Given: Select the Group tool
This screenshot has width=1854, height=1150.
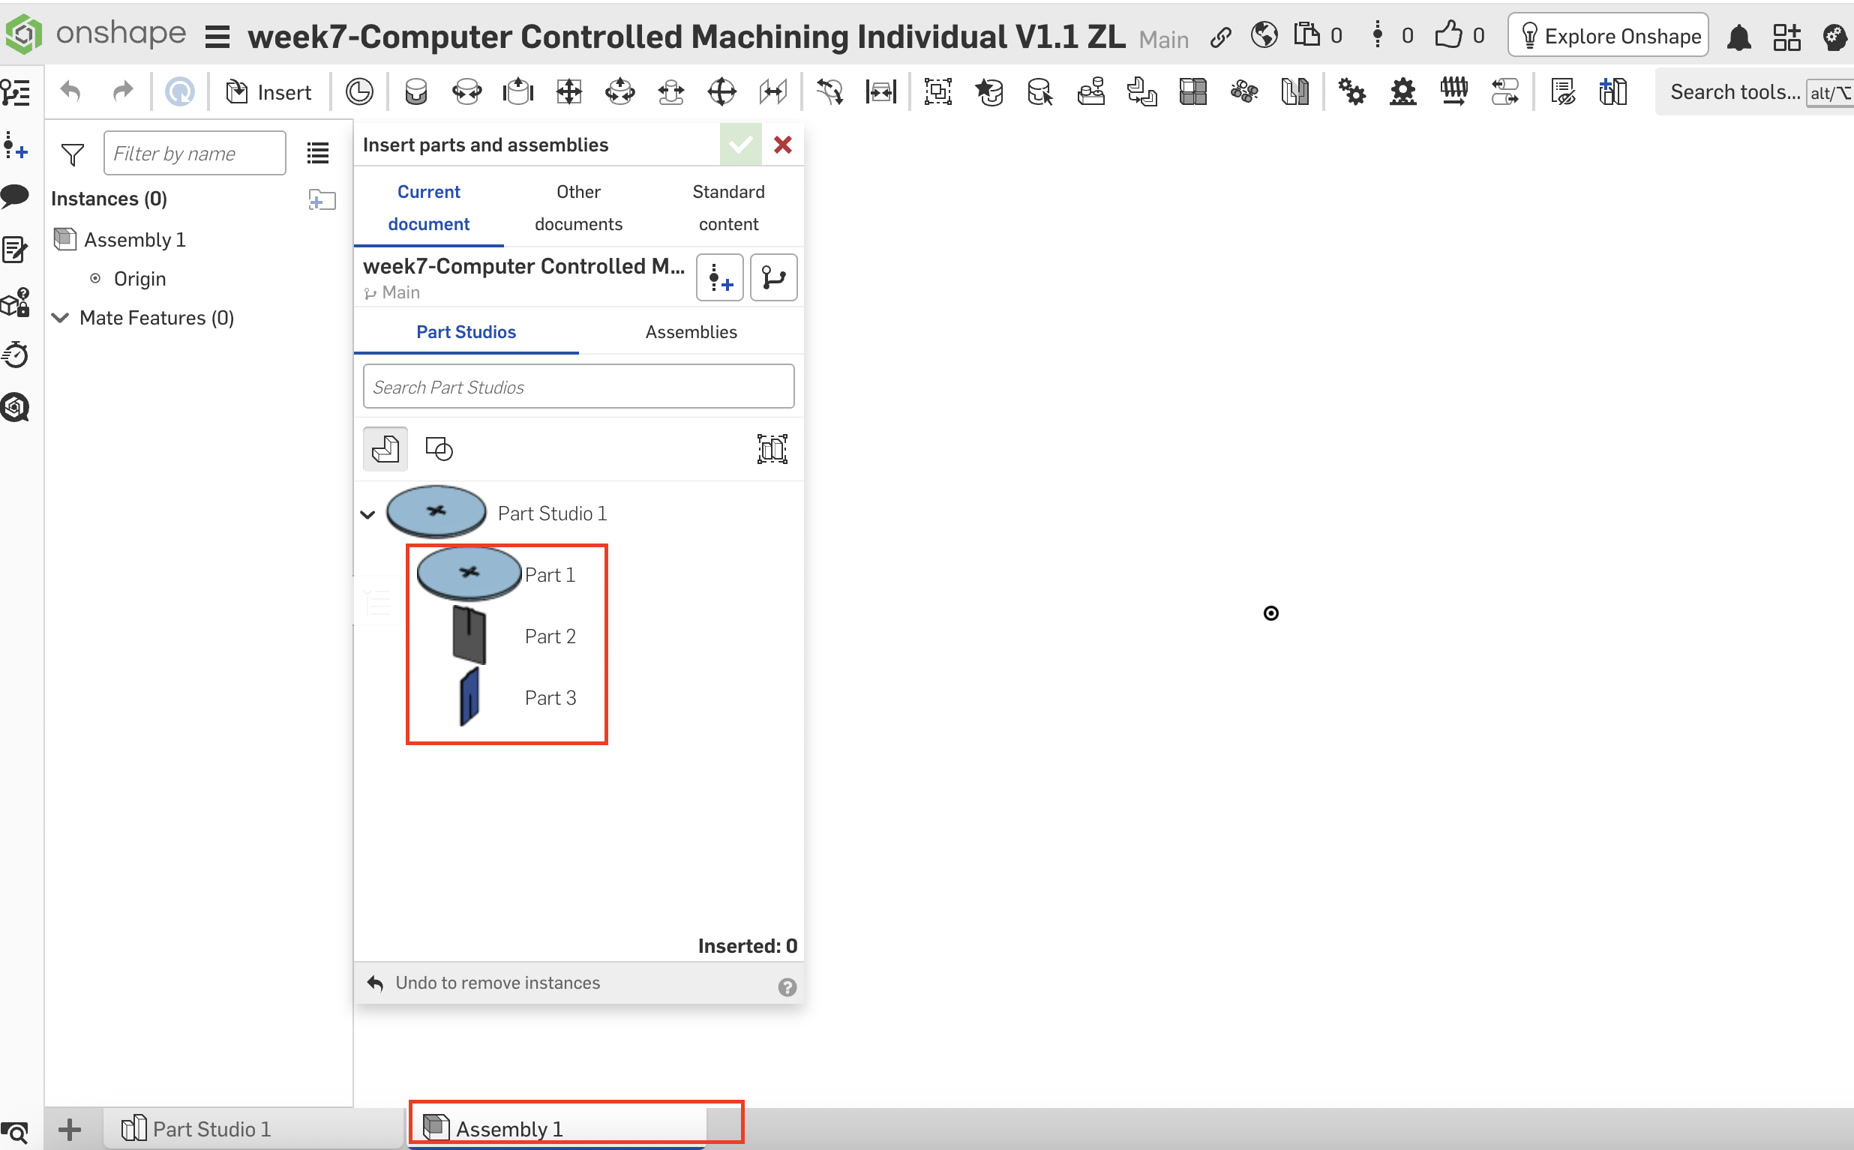Looking at the screenshot, I should (x=938, y=92).
